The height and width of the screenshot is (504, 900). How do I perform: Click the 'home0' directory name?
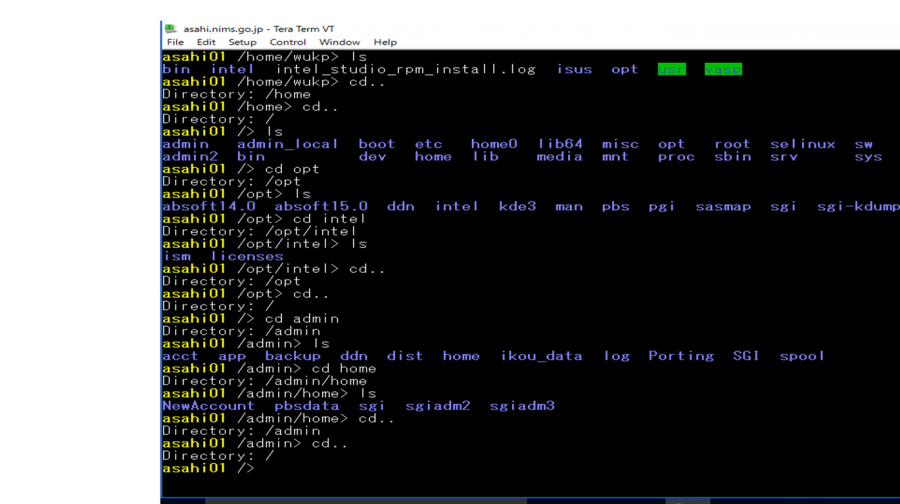(494, 144)
